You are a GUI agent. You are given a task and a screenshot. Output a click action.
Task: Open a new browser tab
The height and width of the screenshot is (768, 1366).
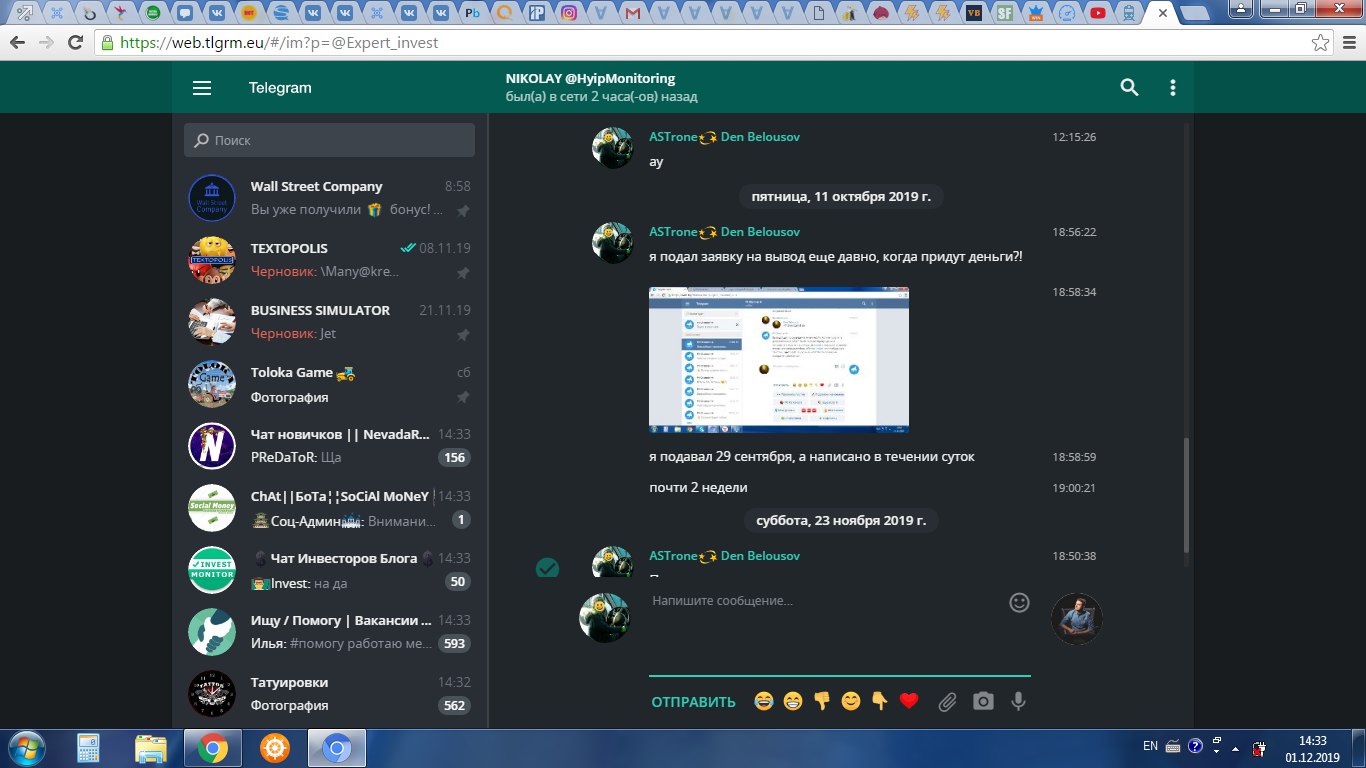coord(1194,13)
